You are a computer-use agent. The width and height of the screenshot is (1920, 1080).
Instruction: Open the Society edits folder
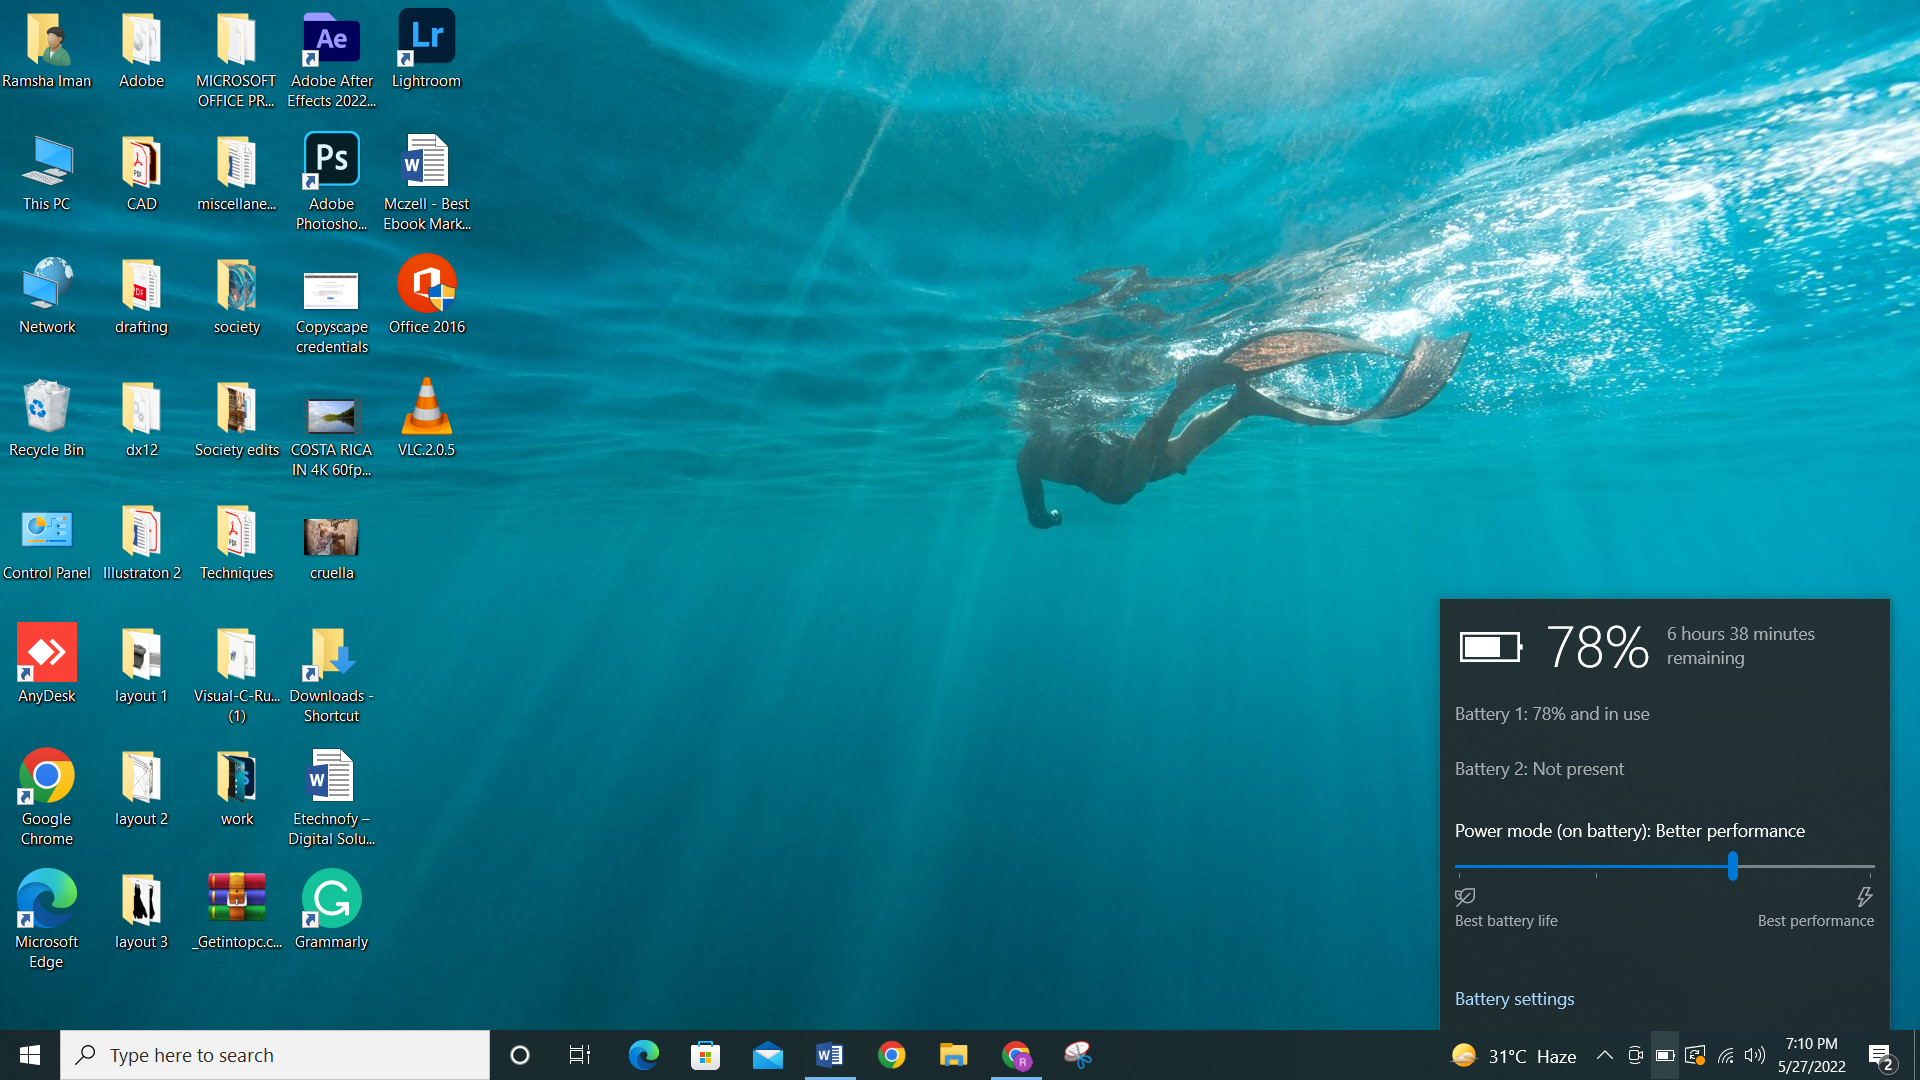coord(237,419)
